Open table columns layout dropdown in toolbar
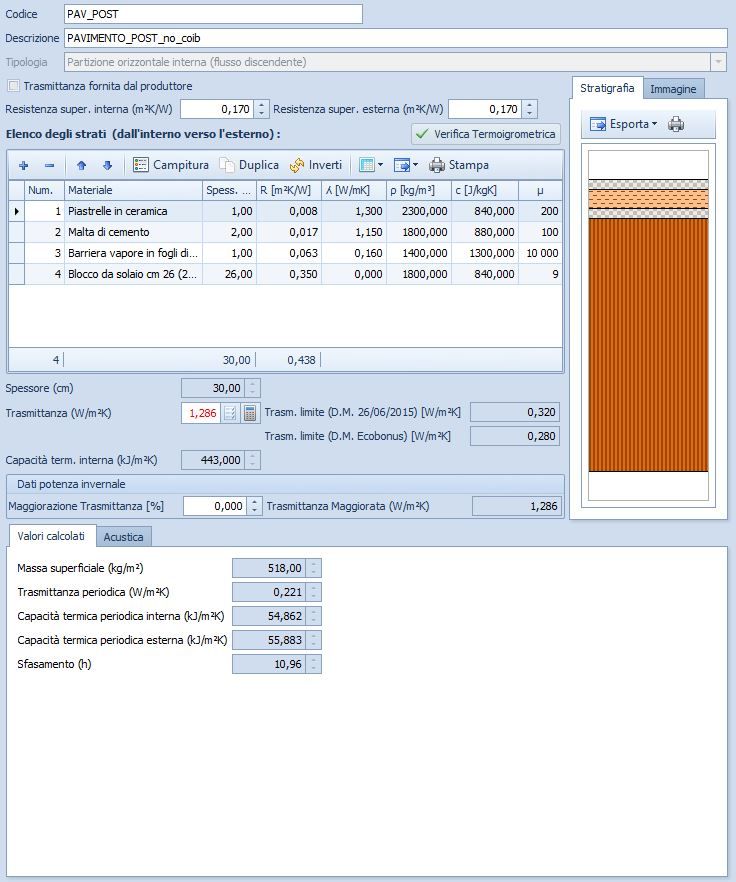 pos(370,165)
